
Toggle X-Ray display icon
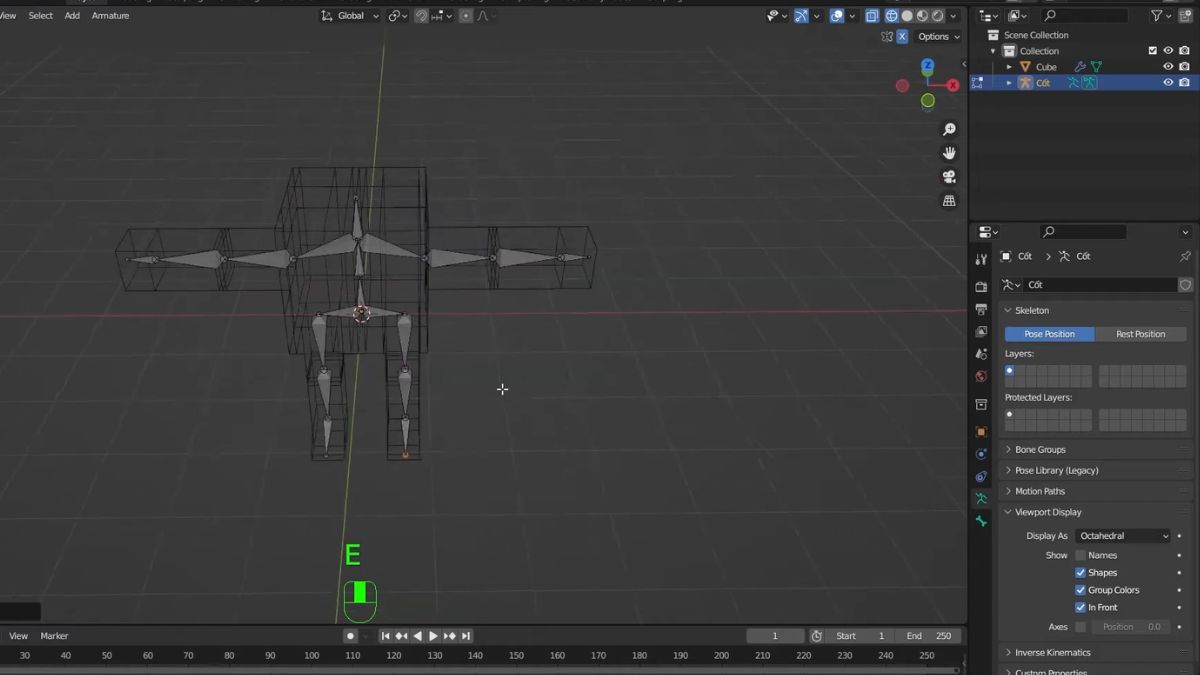[x=871, y=16]
